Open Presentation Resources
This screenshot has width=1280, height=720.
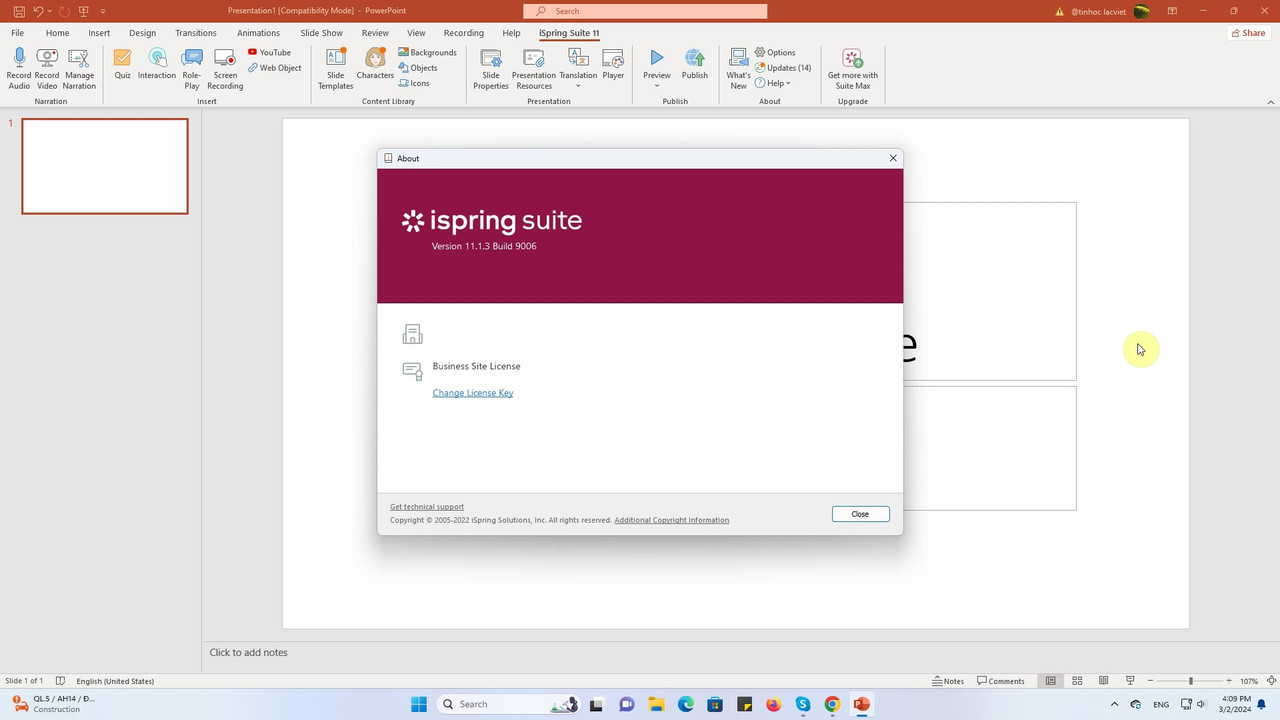(x=534, y=68)
